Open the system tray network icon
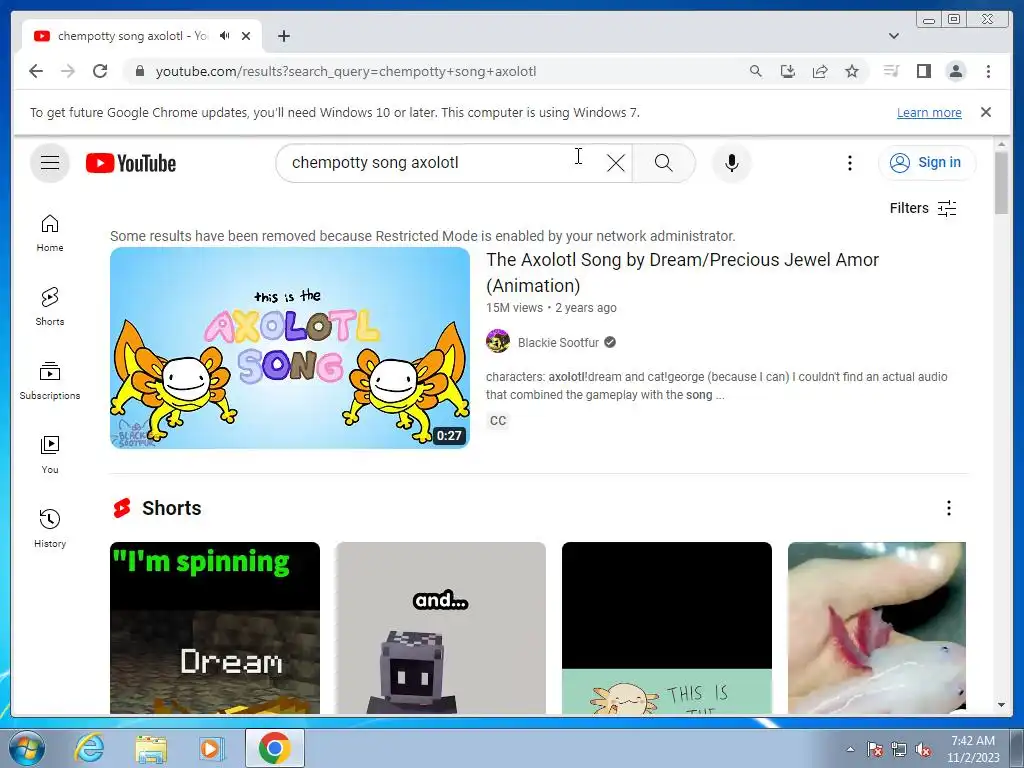The image size is (1024, 768). tap(899, 749)
